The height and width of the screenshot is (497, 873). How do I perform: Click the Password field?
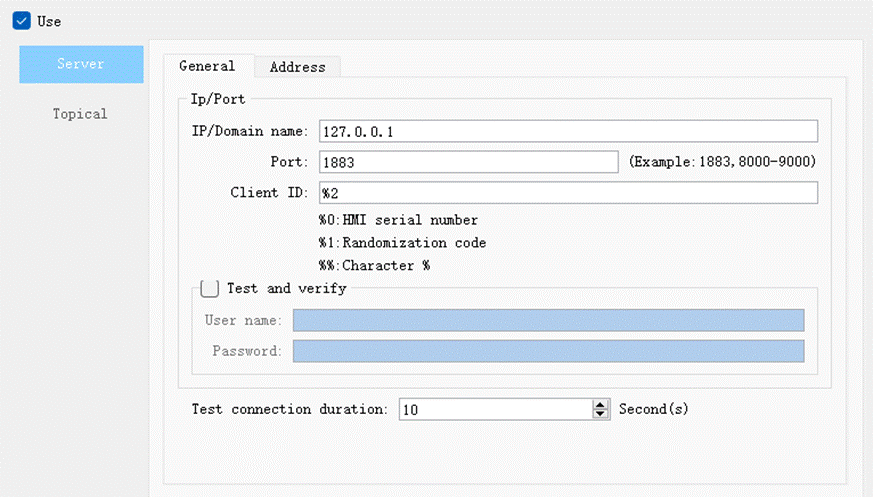(548, 351)
